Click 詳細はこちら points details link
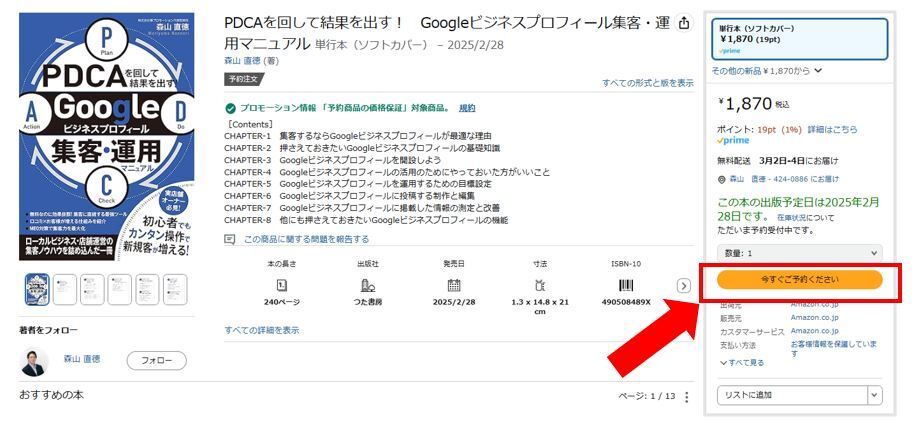 pos(833,129)
